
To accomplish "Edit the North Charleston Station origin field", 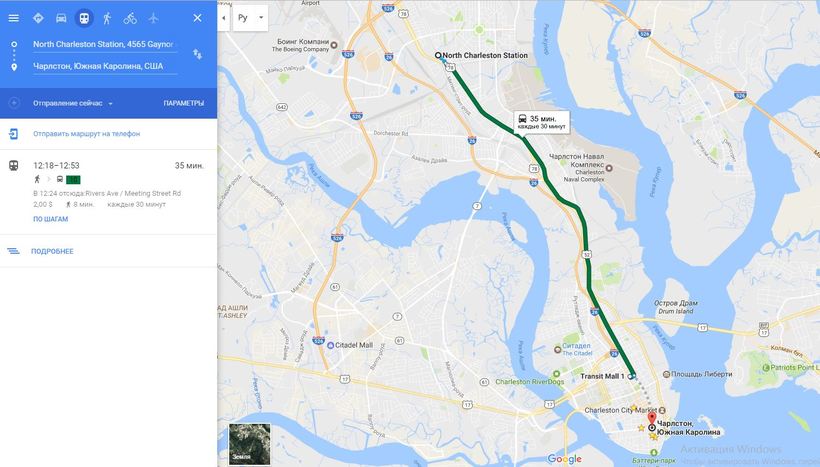I will 105,44.
